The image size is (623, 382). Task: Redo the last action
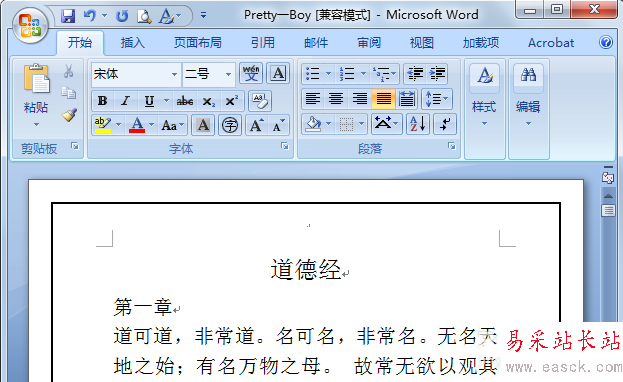pos(122,16)
